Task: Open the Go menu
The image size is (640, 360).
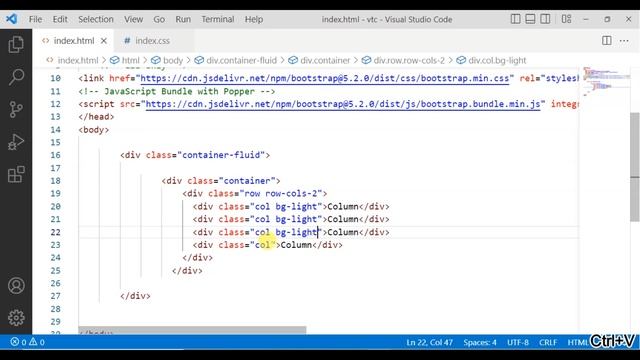Action: (159, 19)
